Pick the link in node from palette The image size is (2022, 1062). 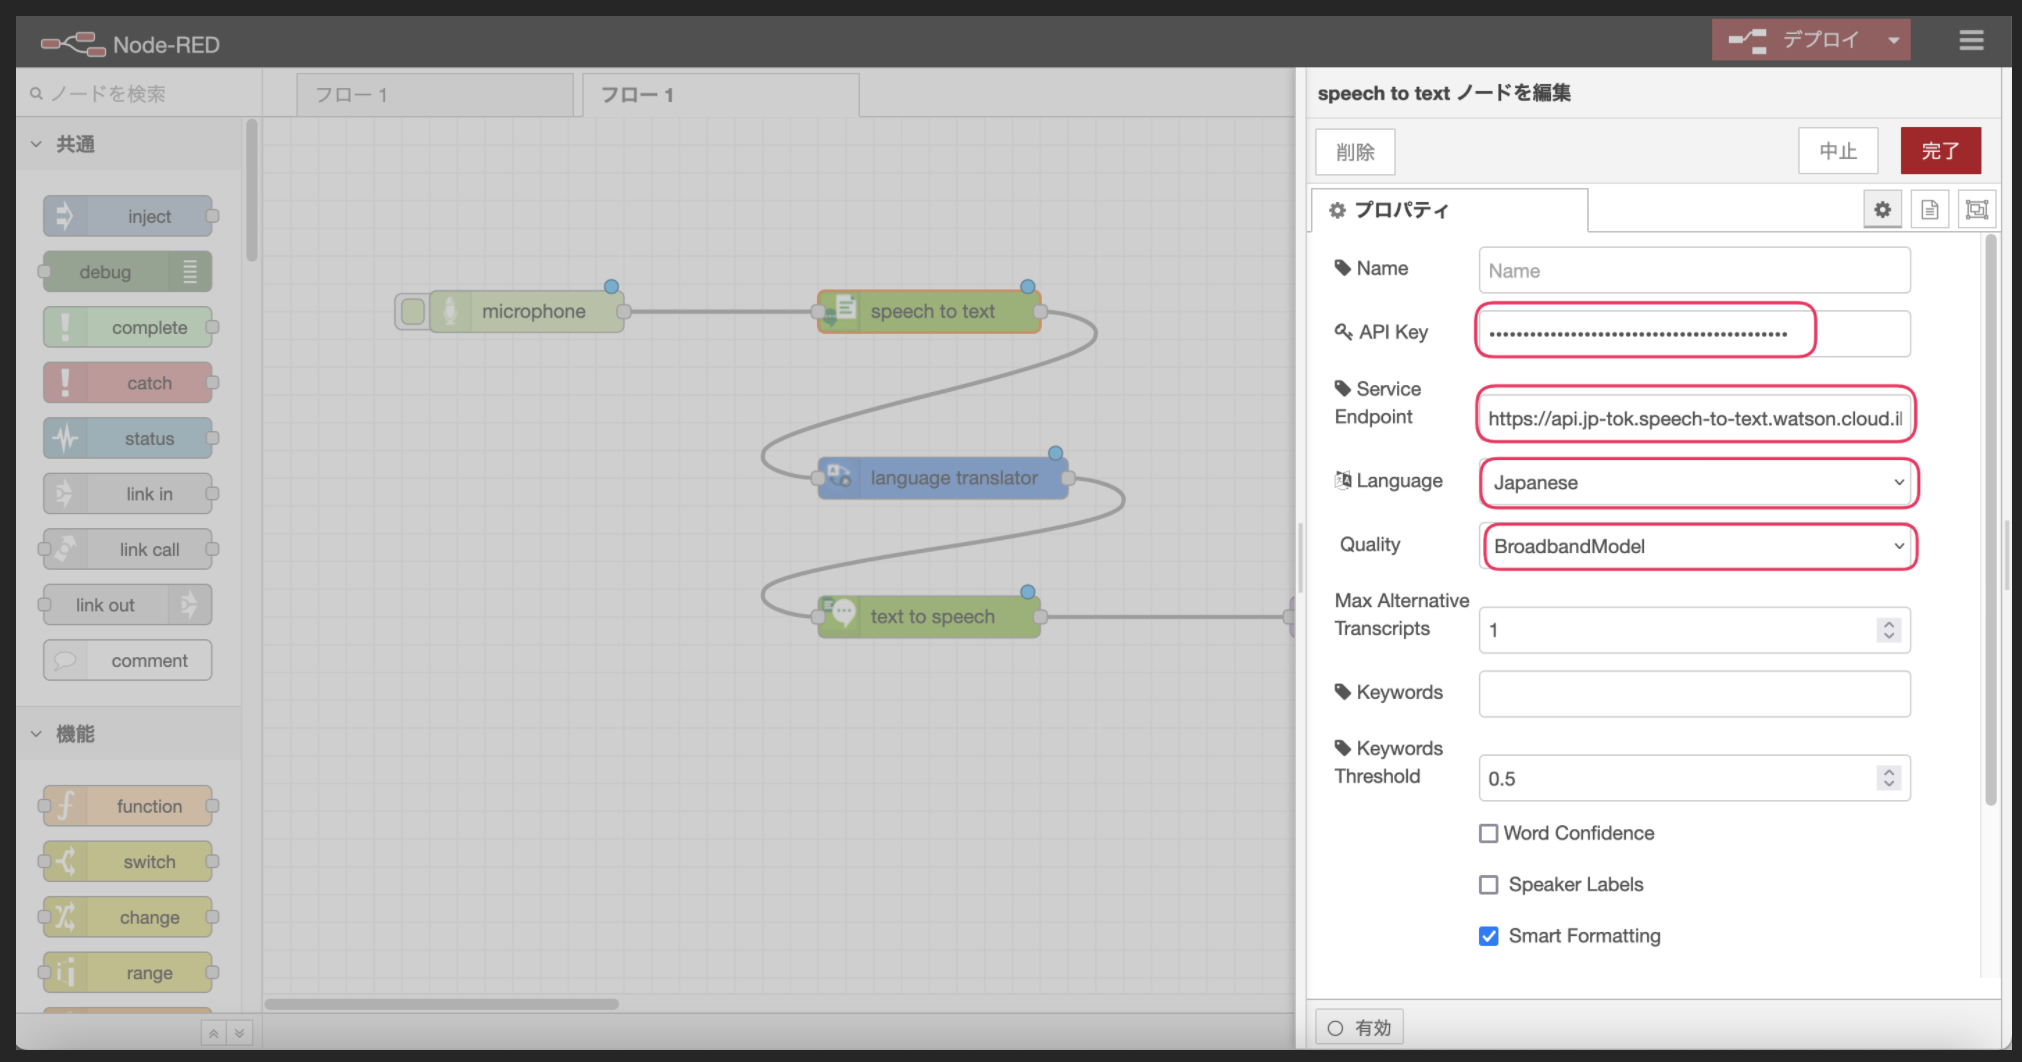pyautogui.click(x=128, y=494)
